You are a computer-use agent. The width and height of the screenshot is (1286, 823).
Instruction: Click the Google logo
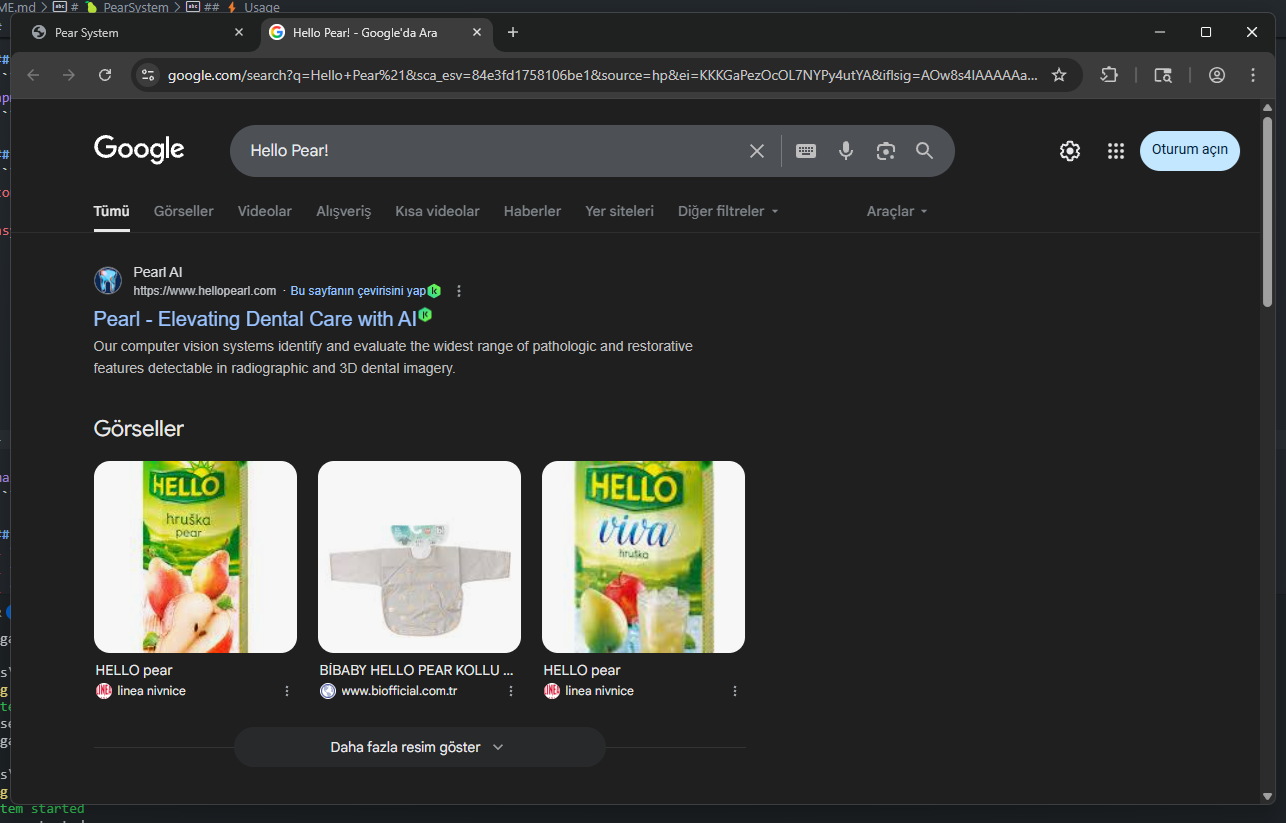coord(139,150)
